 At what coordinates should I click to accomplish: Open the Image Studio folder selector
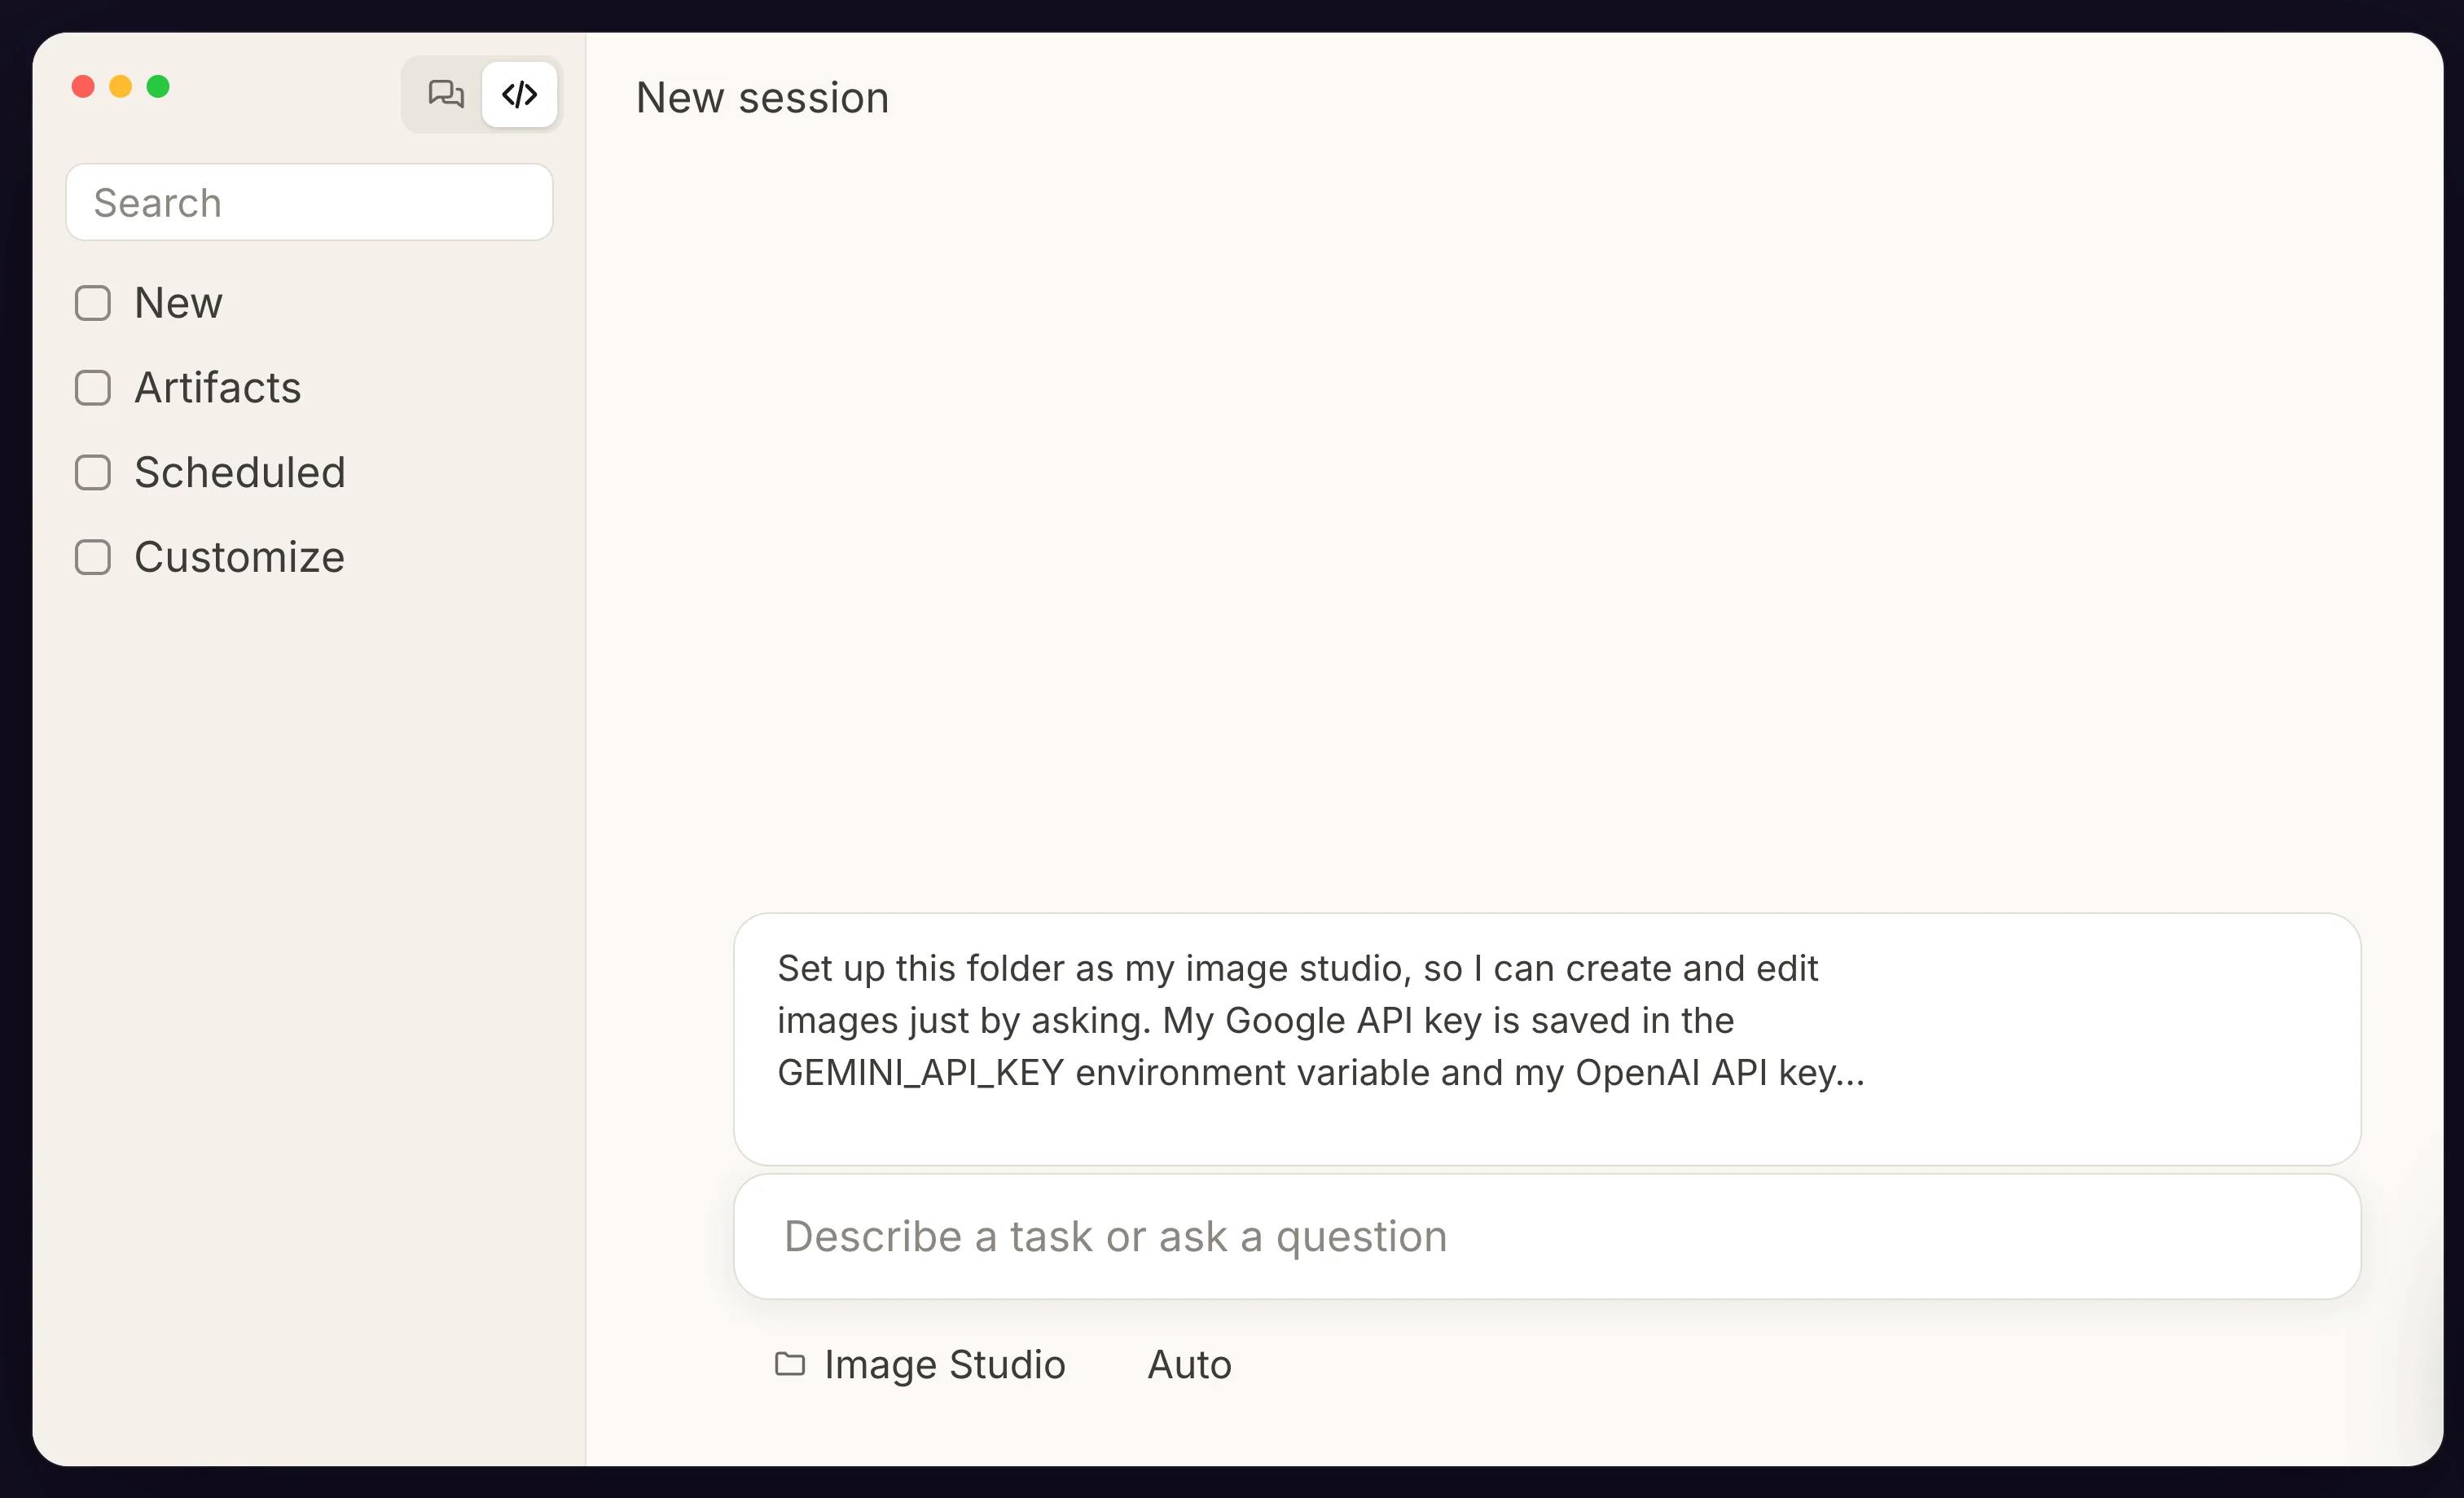(920, 1365)
